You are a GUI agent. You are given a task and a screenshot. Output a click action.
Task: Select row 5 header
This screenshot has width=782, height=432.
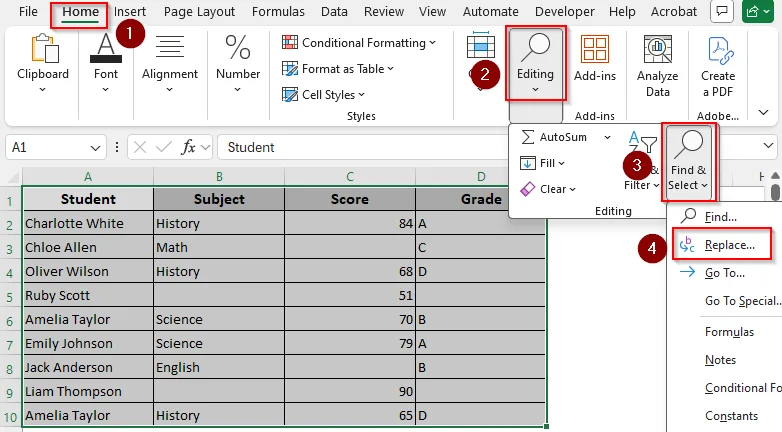pyautogui.click(x=10, y=296)
